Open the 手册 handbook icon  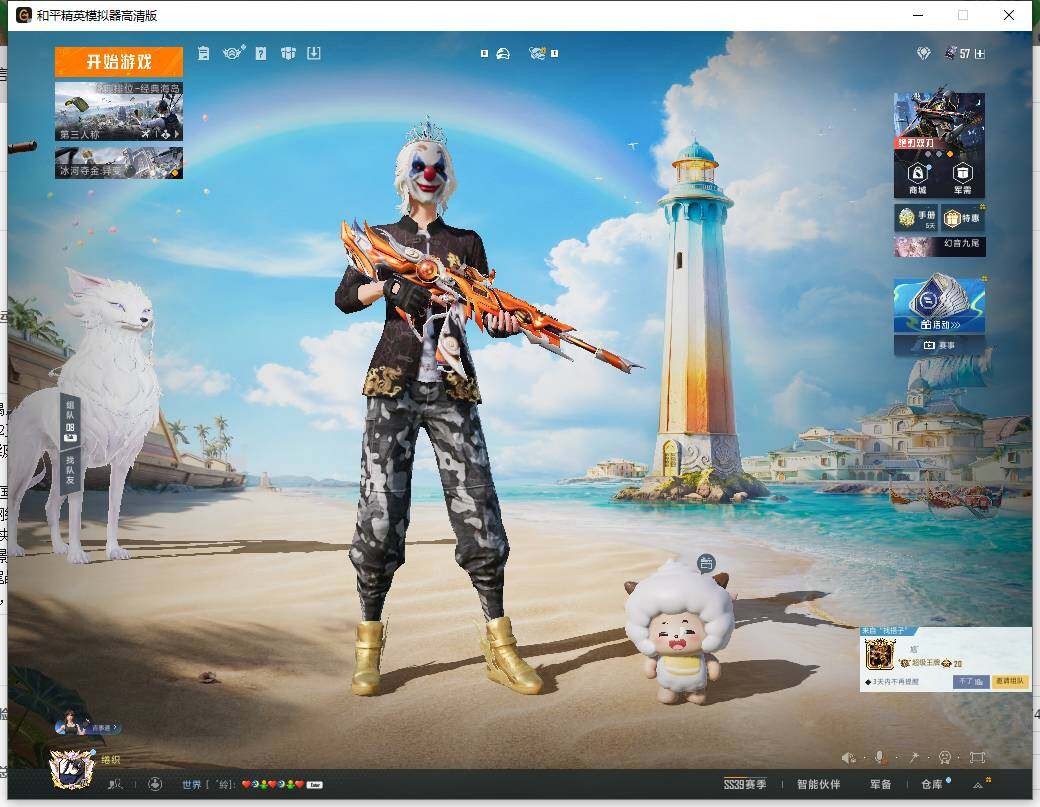pyautogui.click(x=916, y=217)
